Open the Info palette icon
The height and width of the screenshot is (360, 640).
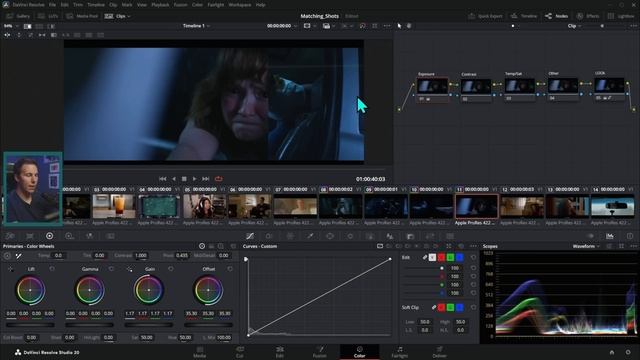click(x=630, y=236)
